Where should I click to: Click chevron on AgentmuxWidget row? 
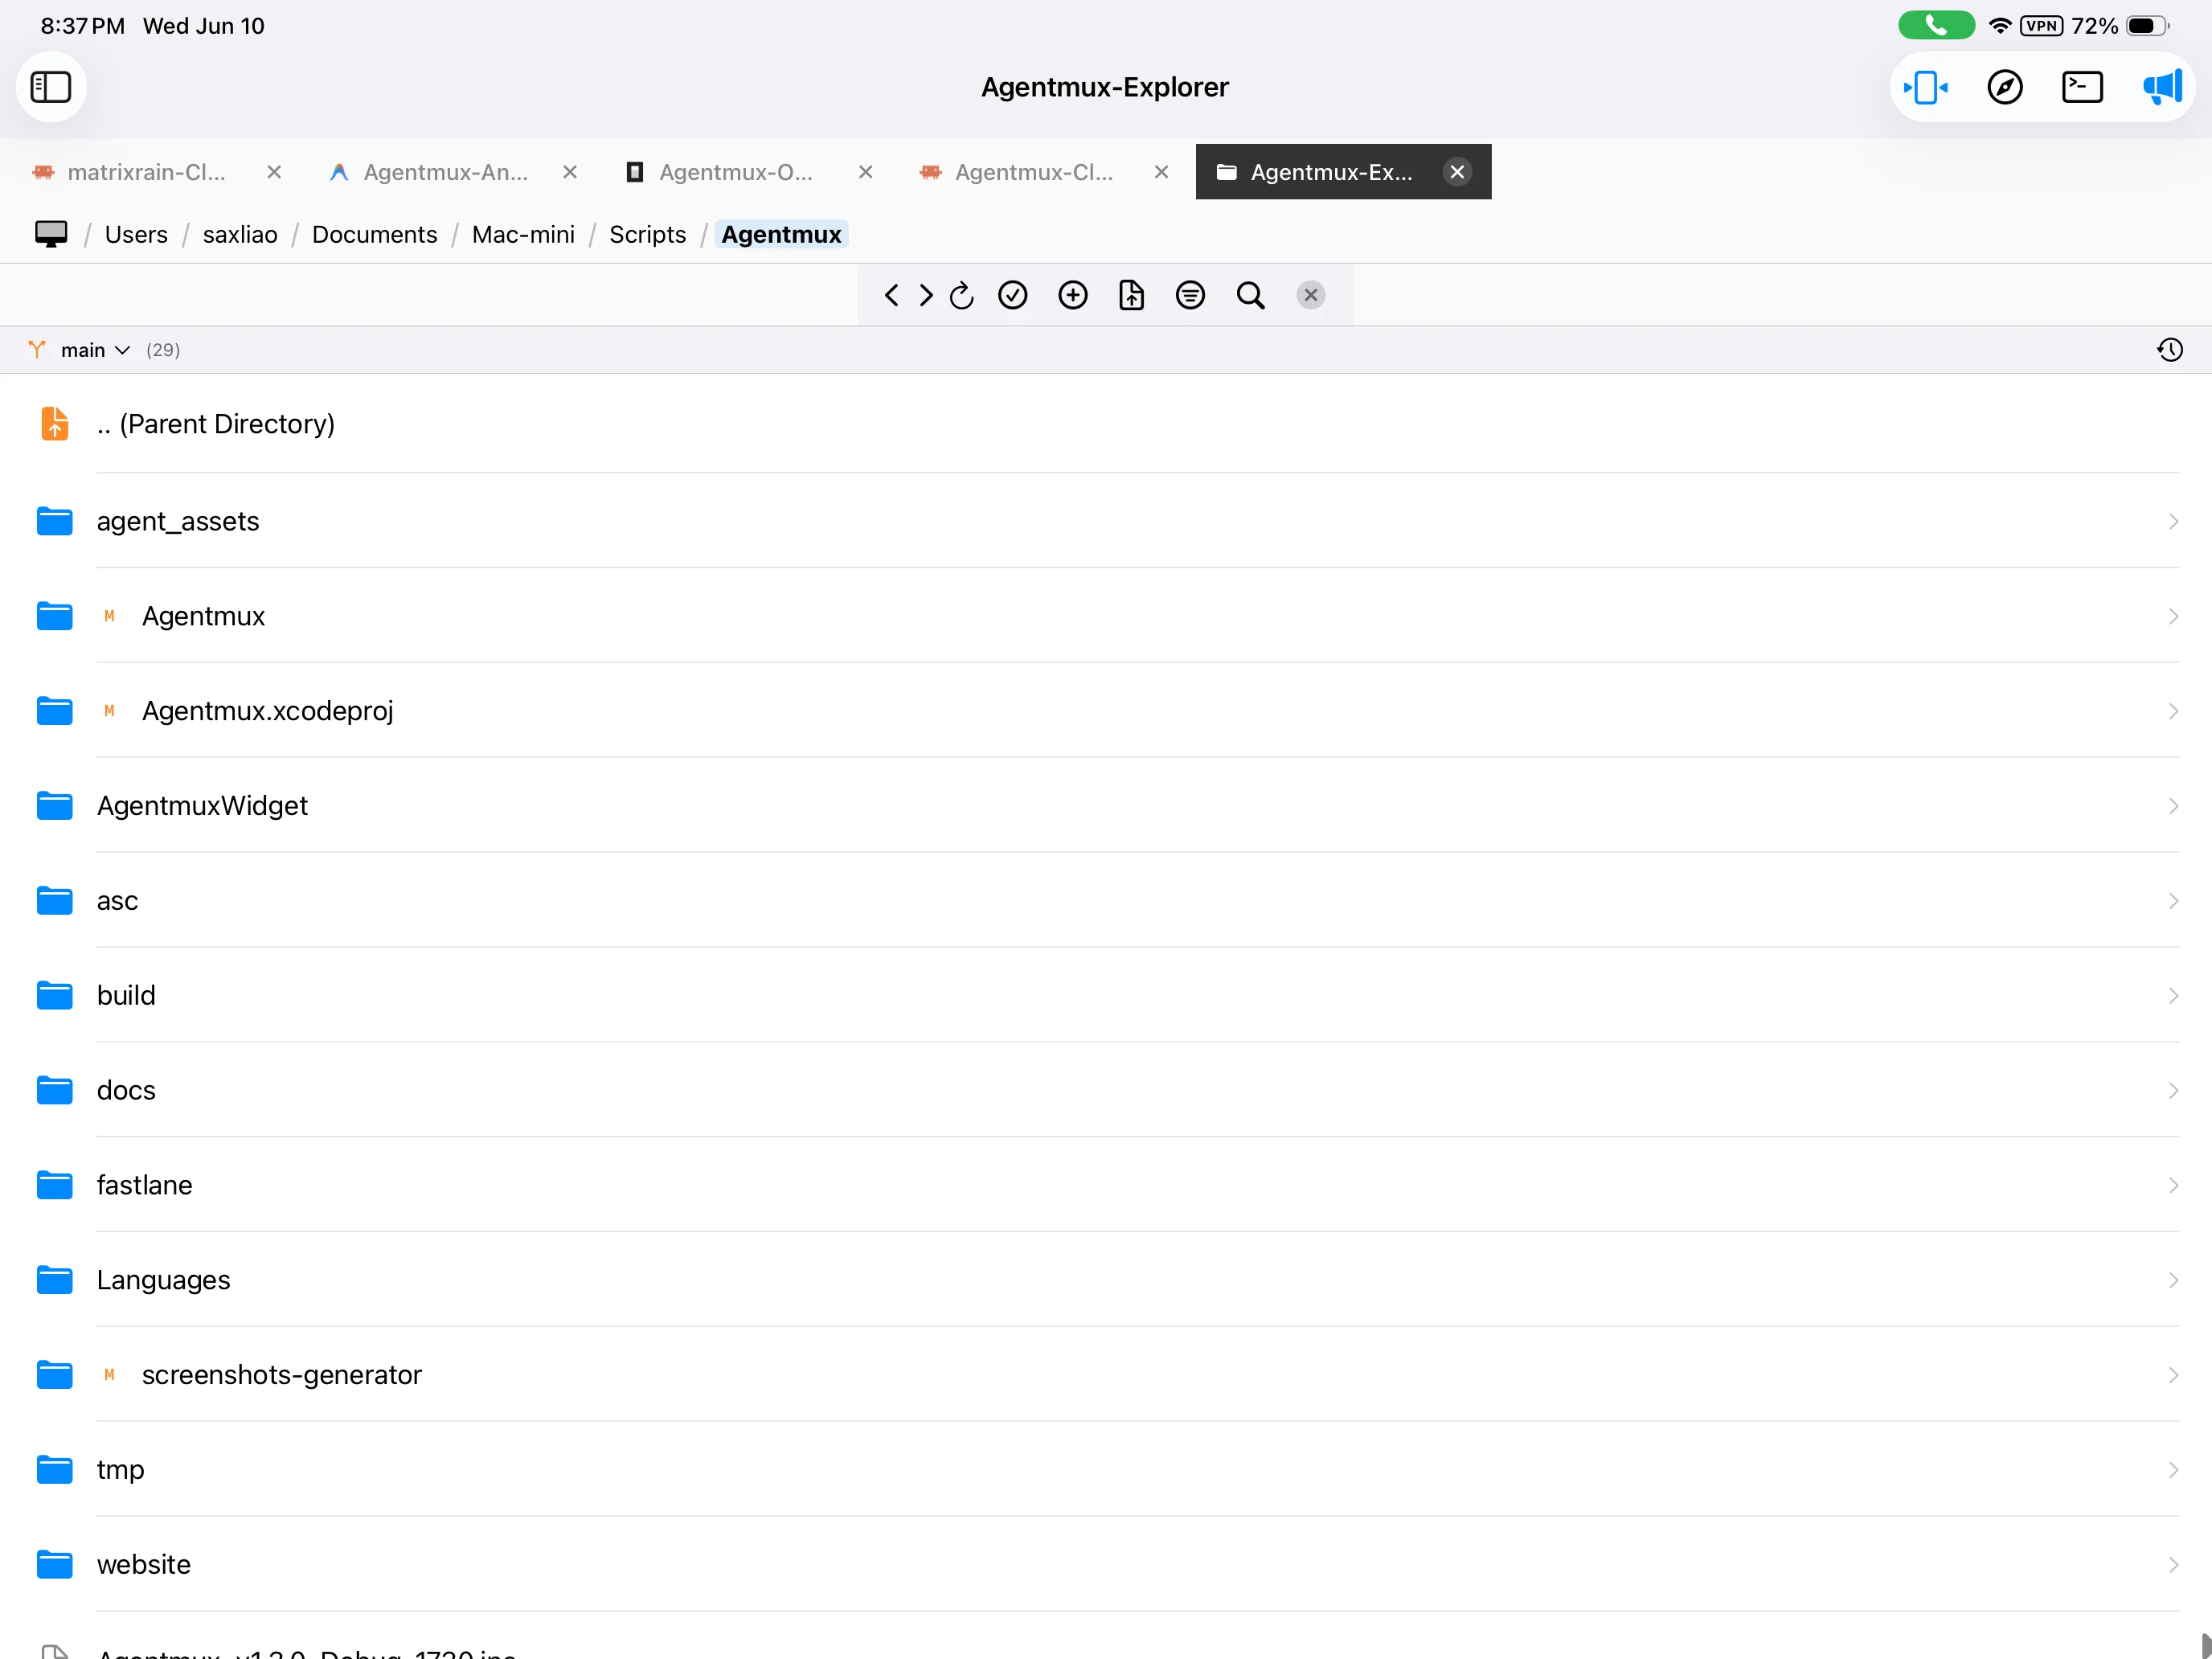[2173, 806]
